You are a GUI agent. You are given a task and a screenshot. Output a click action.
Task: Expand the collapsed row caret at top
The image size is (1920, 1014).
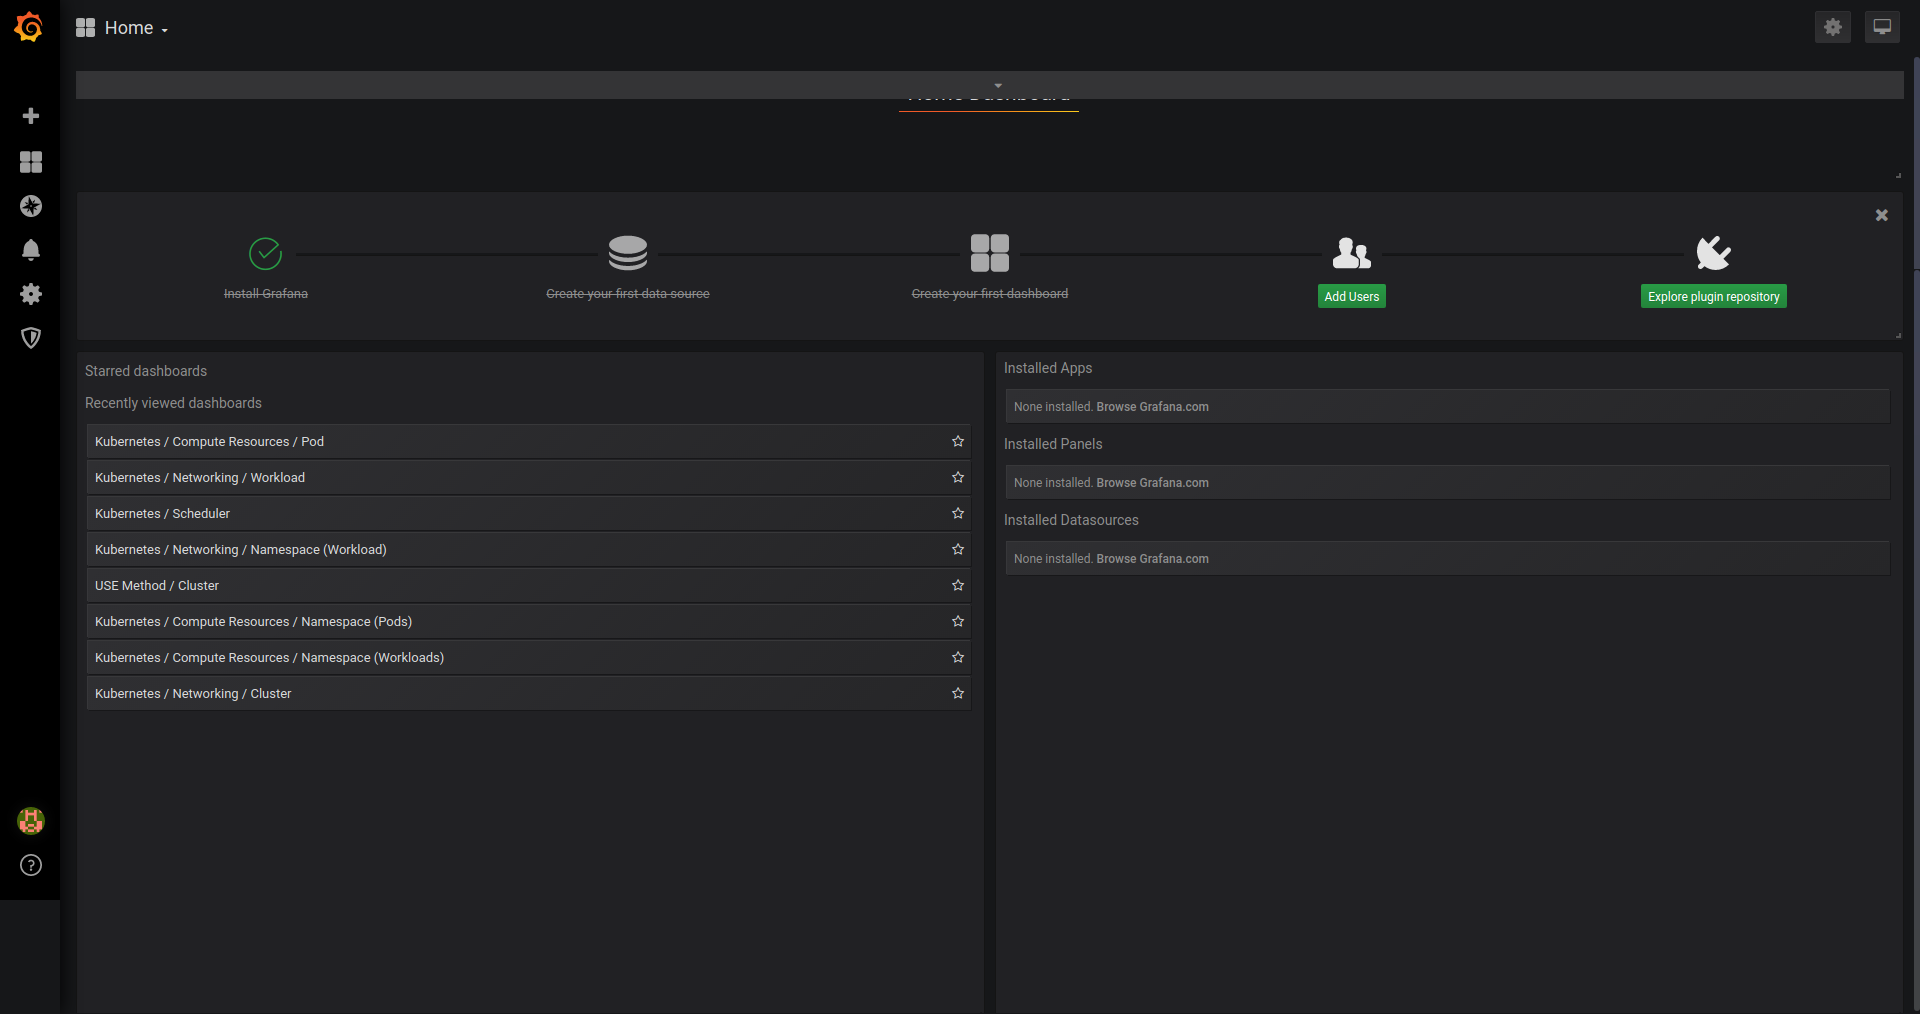998,85
